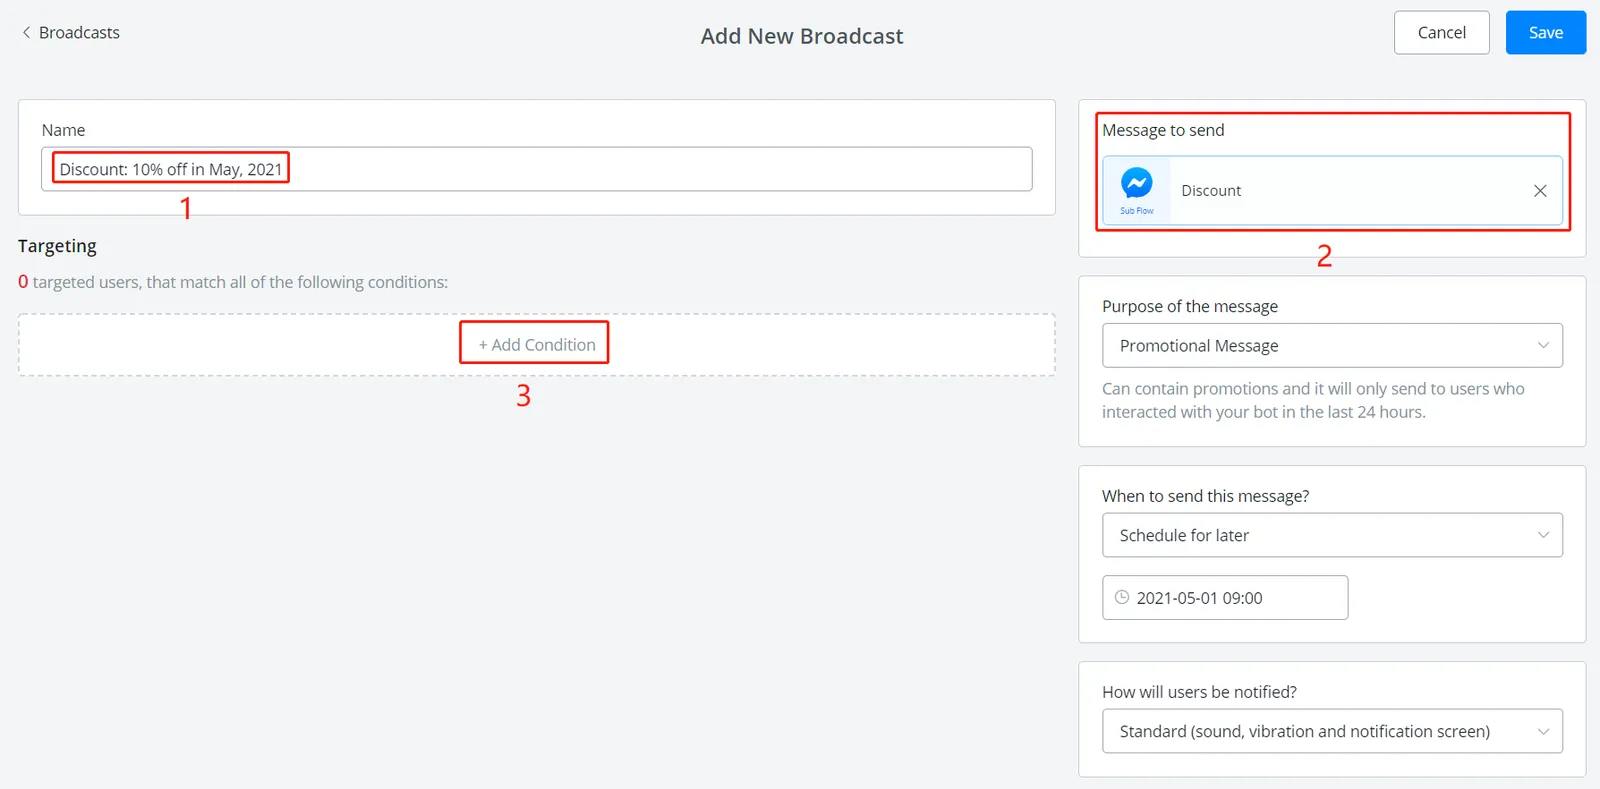This screenshot has width=1600, height=789.
Task: Open the Standard notification type dropdown
Action: click(x=1332, y=731)
